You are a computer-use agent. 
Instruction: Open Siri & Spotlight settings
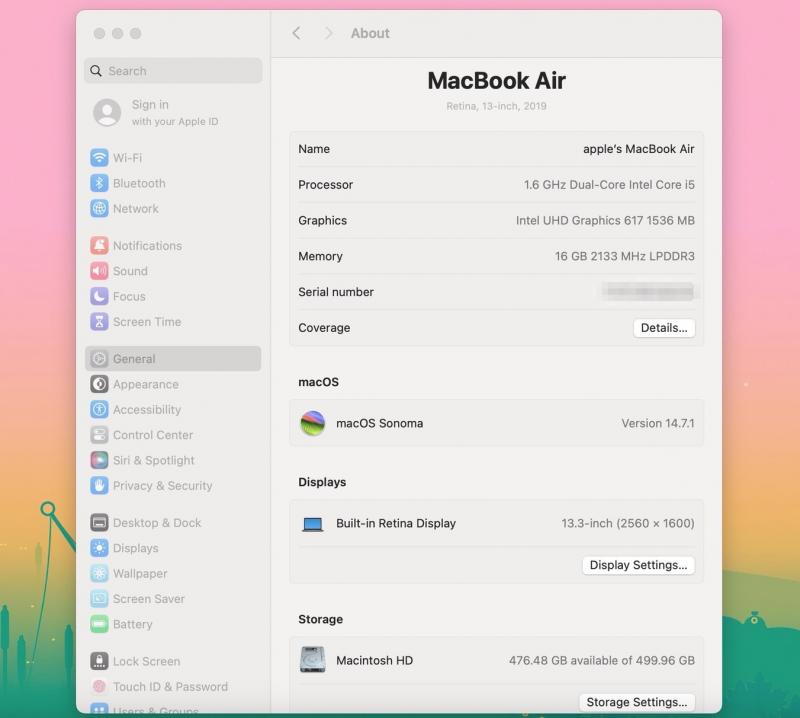(x=142, y=460)
